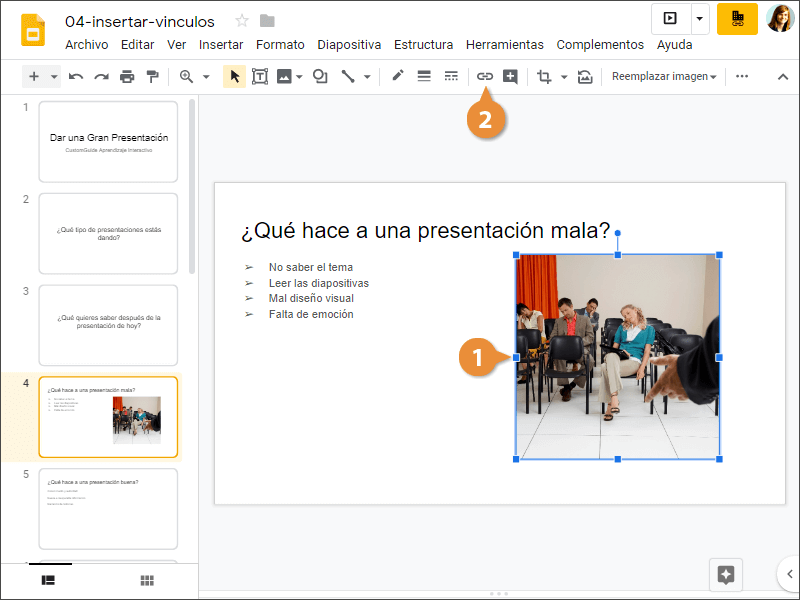
Task: Click the border color pencil icon
Action: point(397,76)
